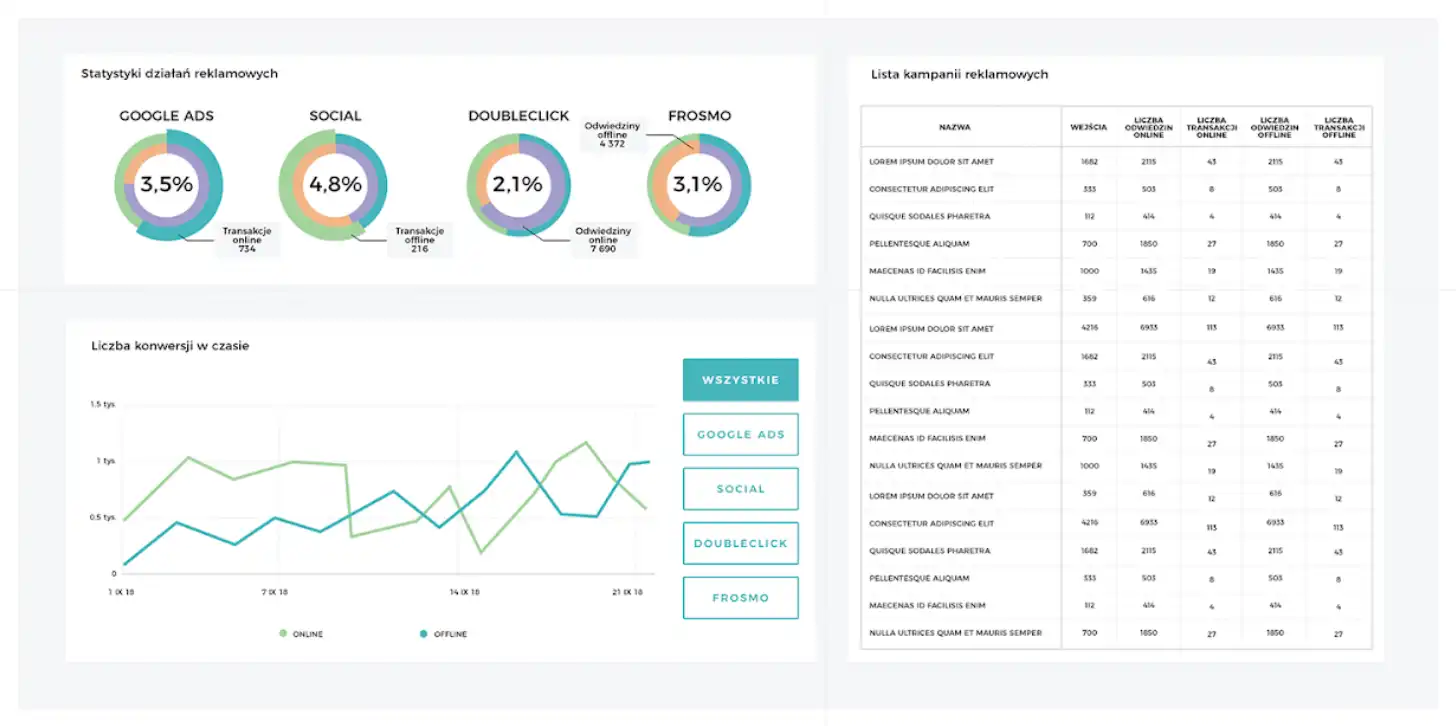Click 'Statystyki działań reklamowych' heading
The width and height of the screenshot is (1456, 726).
coord(179,73)
